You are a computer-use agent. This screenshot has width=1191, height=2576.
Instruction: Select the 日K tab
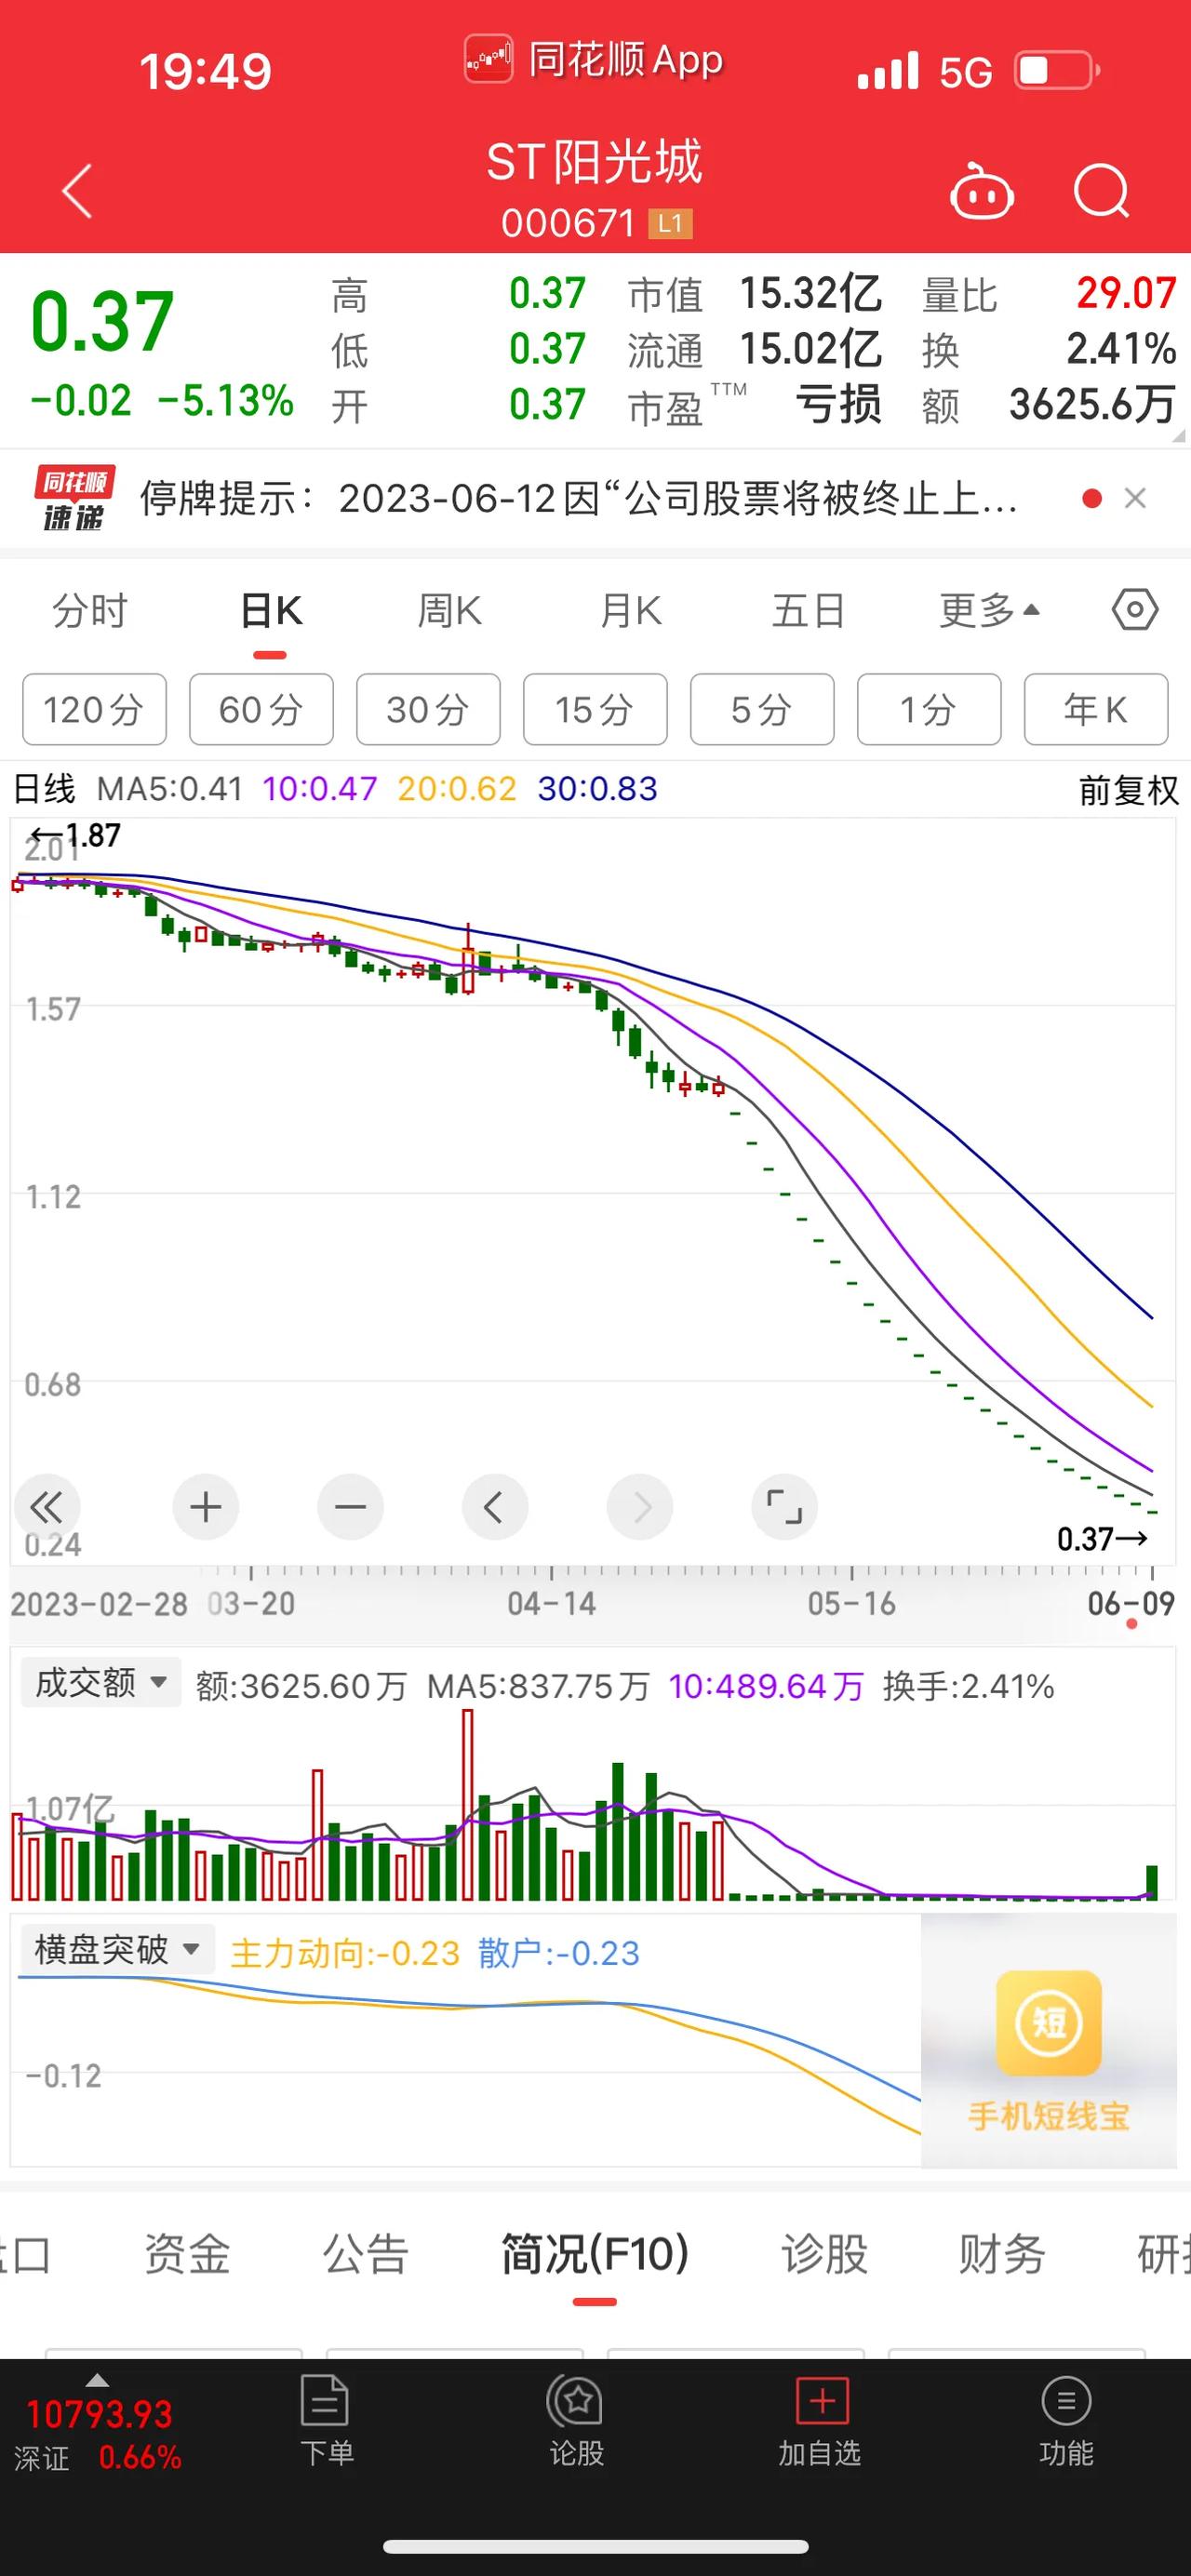point(270,610)
